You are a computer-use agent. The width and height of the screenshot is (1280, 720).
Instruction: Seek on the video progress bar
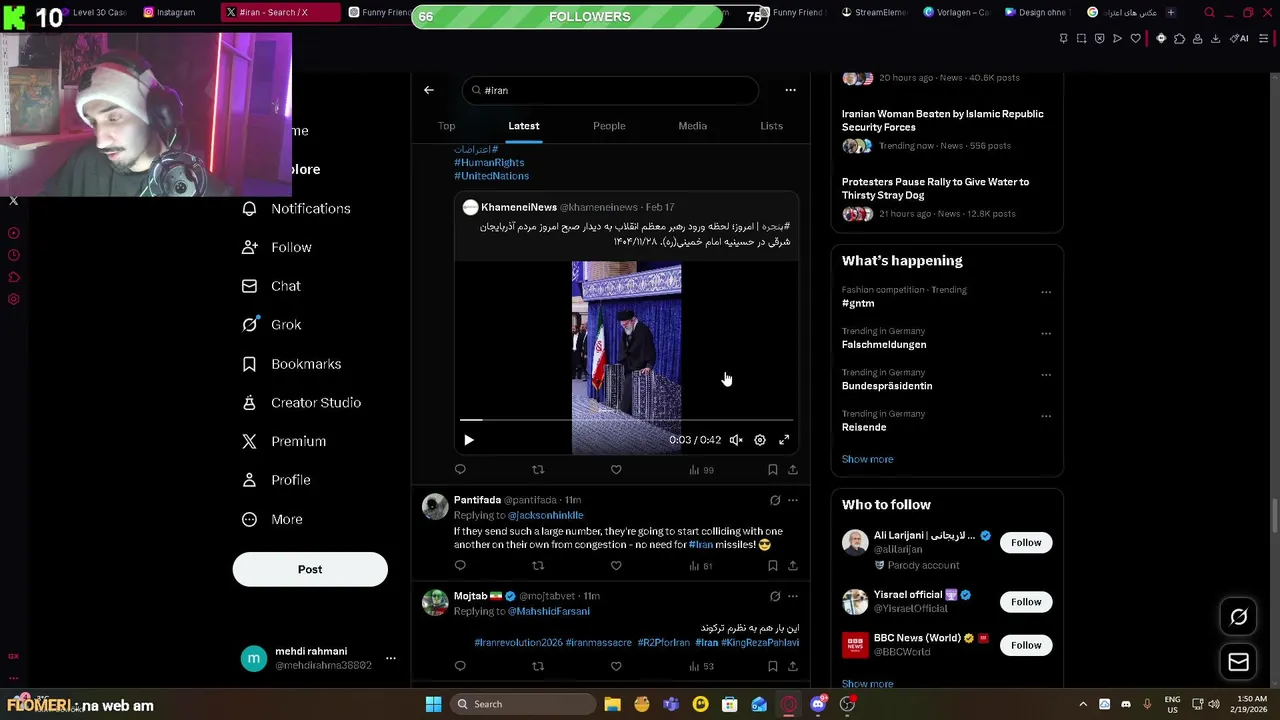[x=626, y=420]
